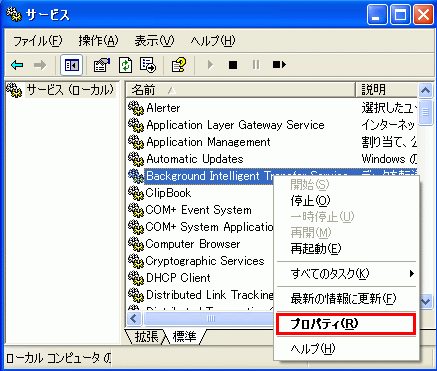
Task: Select サービス (ローカル) tree node
Action: pyautogui.click(x=70, y=90)
